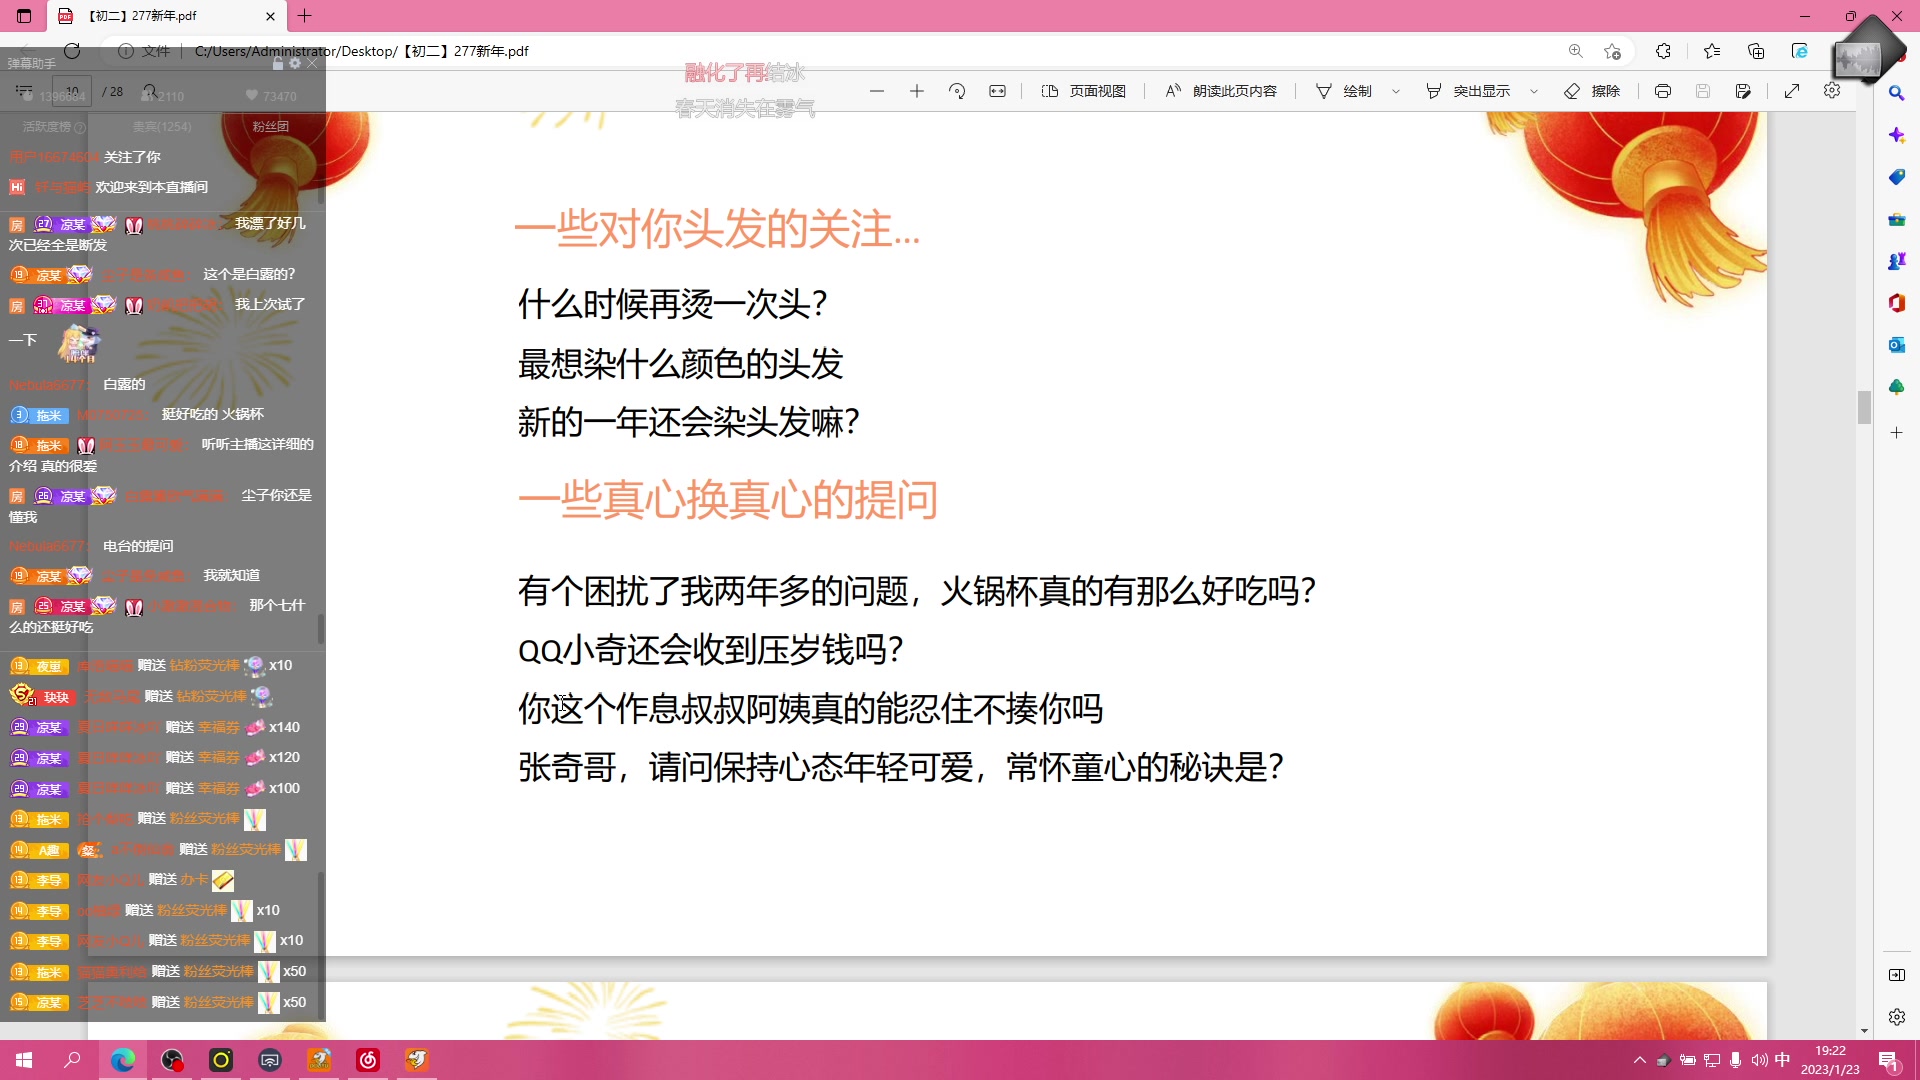
Task: Show hidden system tray icons
Action: pyautogui.click(x=1639, y=1060)
